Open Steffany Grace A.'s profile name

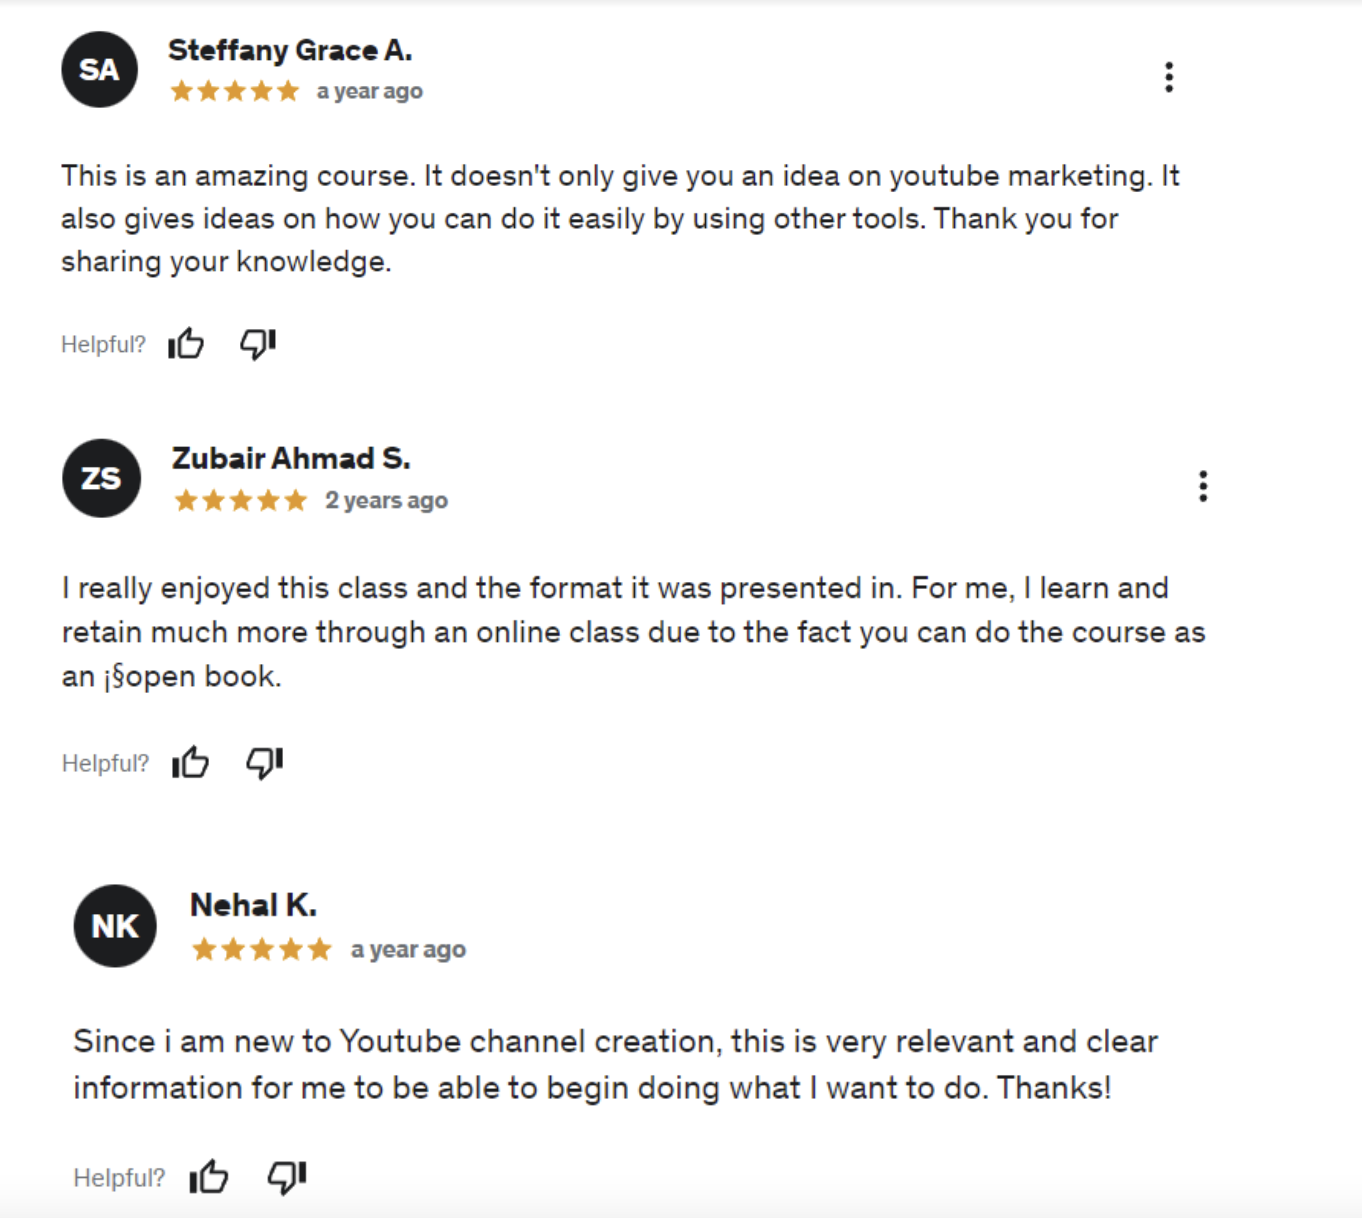[x=291, y=49]
